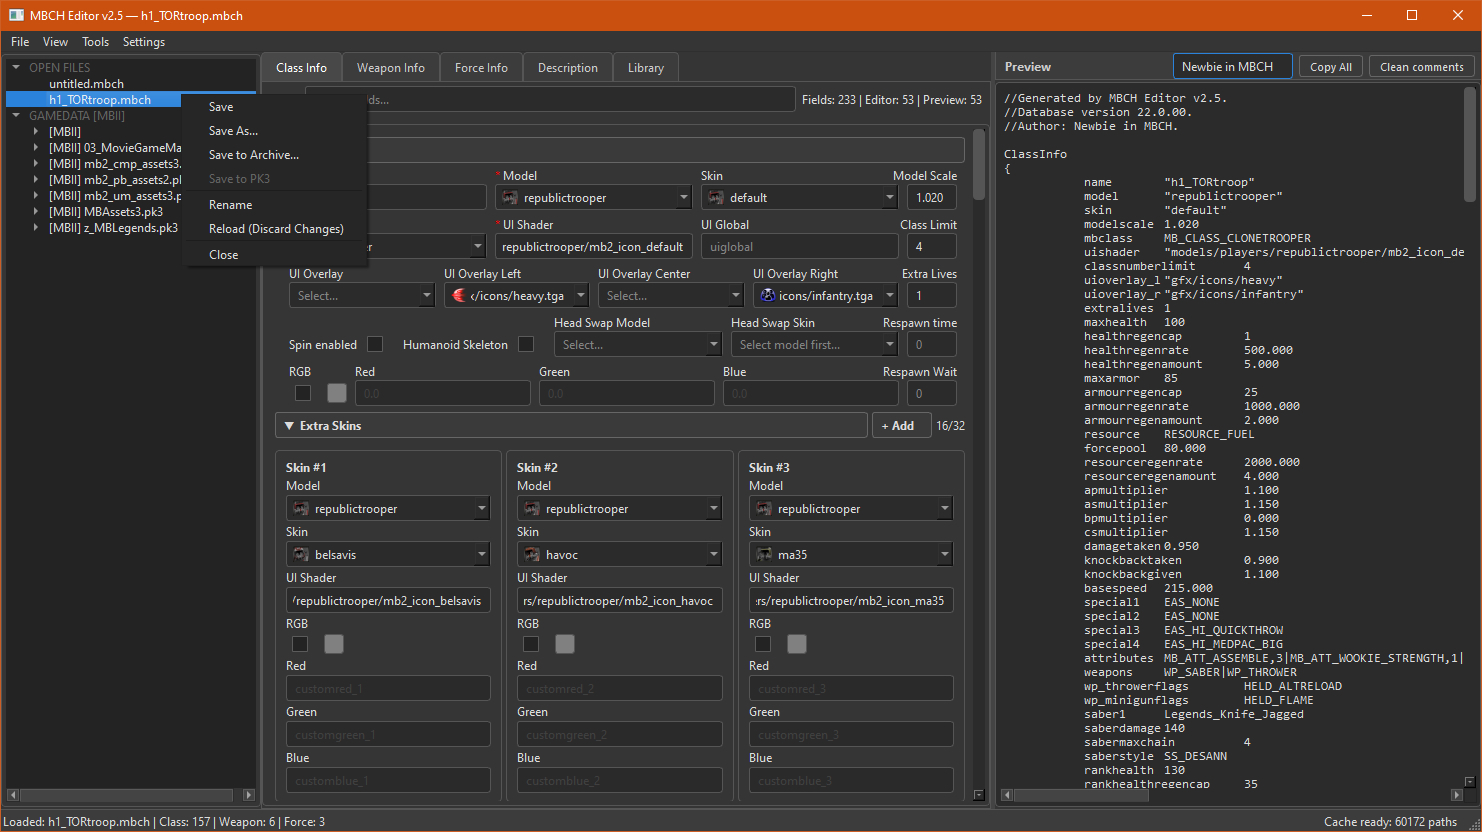Click the Copy All button
Viewport: 1482px width, 832px height.
pos(1331,67)
